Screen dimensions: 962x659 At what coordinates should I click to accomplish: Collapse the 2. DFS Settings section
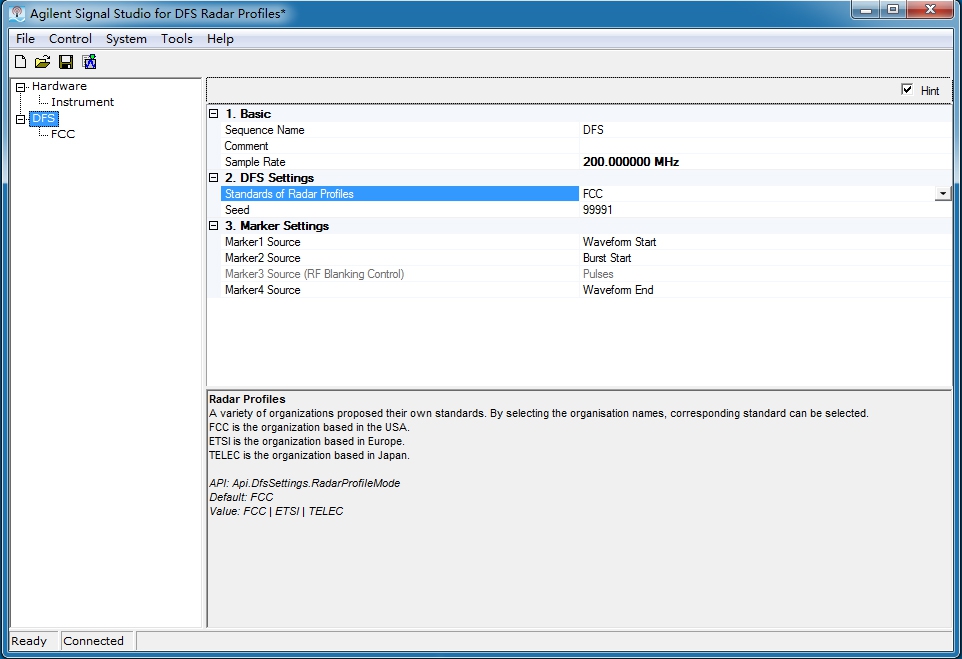(214, 177)
